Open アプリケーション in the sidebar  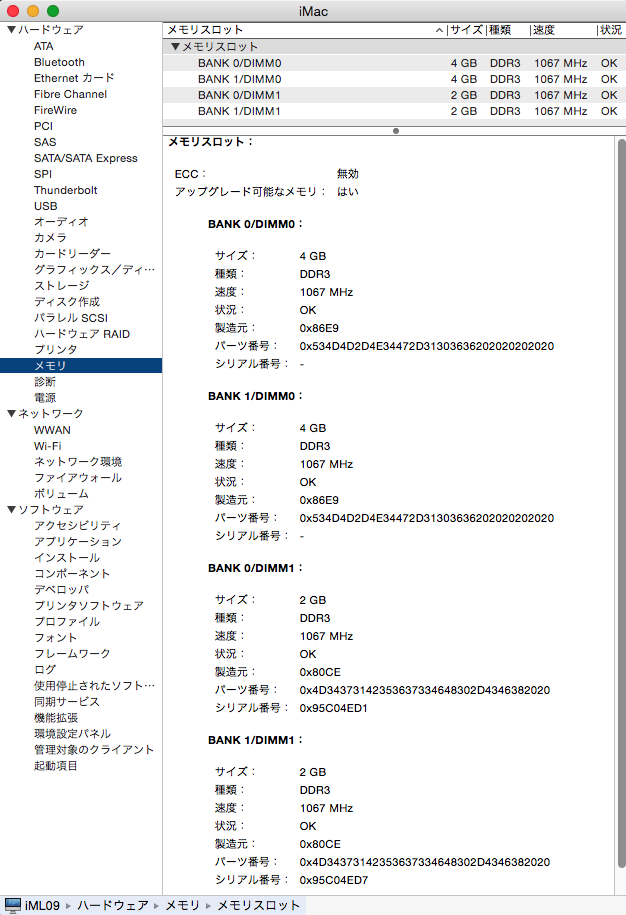pyautogui.click(x=78, y=542)
